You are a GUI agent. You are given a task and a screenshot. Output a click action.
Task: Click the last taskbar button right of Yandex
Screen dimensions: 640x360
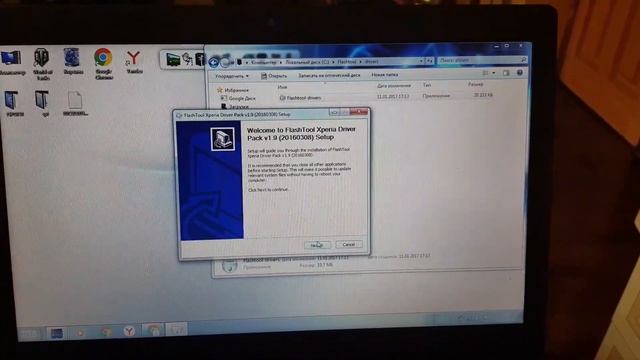tap(177, 329)
